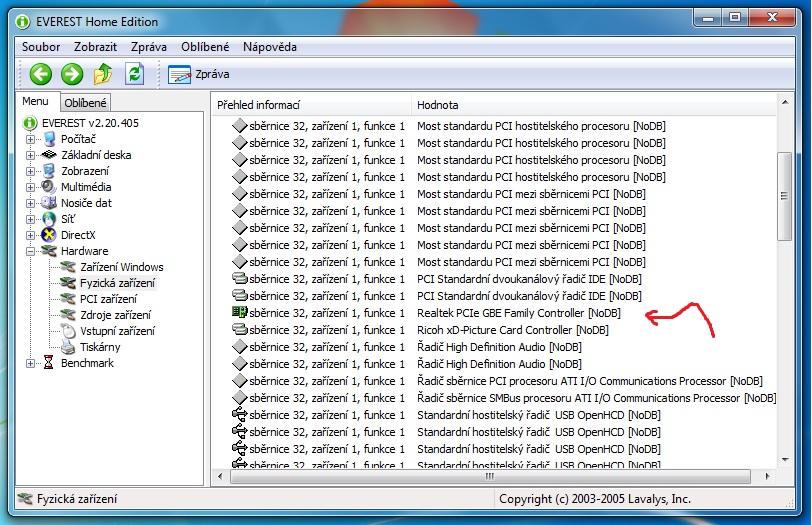Minimize the EVEREST window
This screenshot has width=812, height=525.
pos(708,18)
